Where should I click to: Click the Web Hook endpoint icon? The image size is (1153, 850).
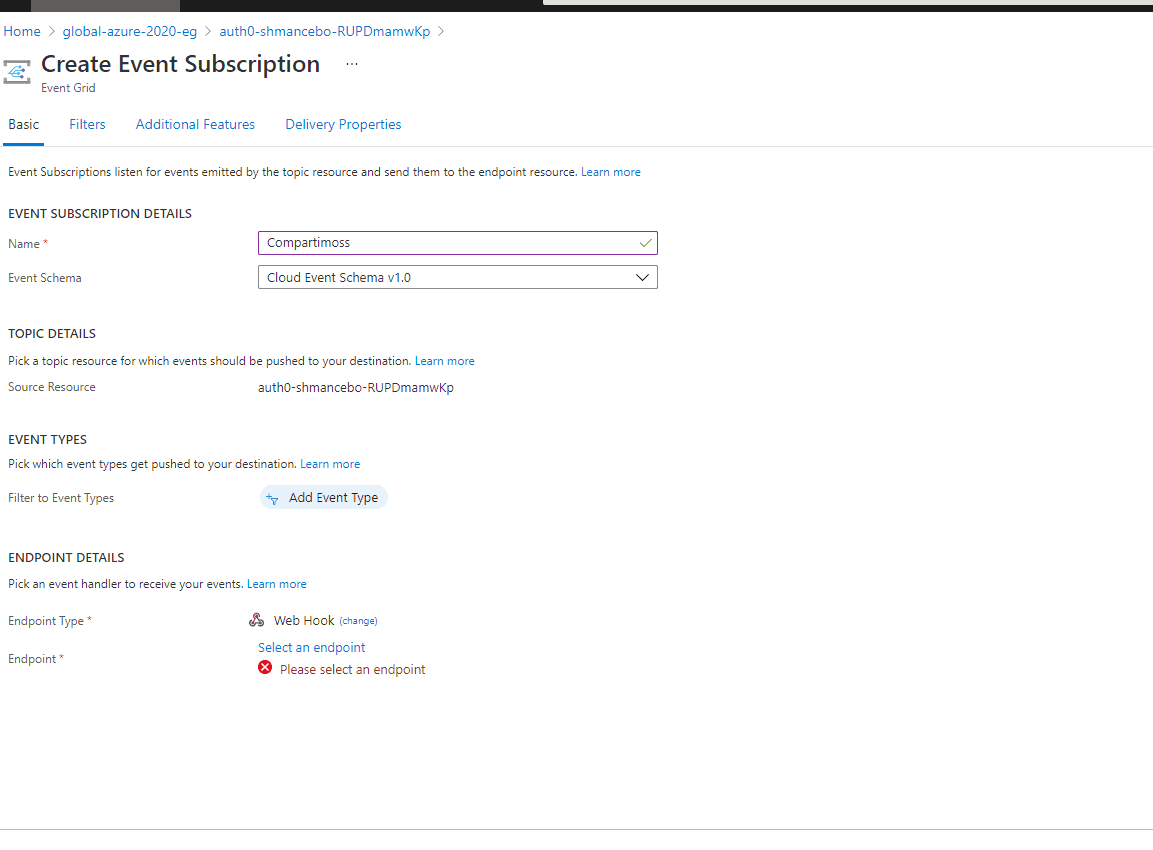tap(257, 620)
